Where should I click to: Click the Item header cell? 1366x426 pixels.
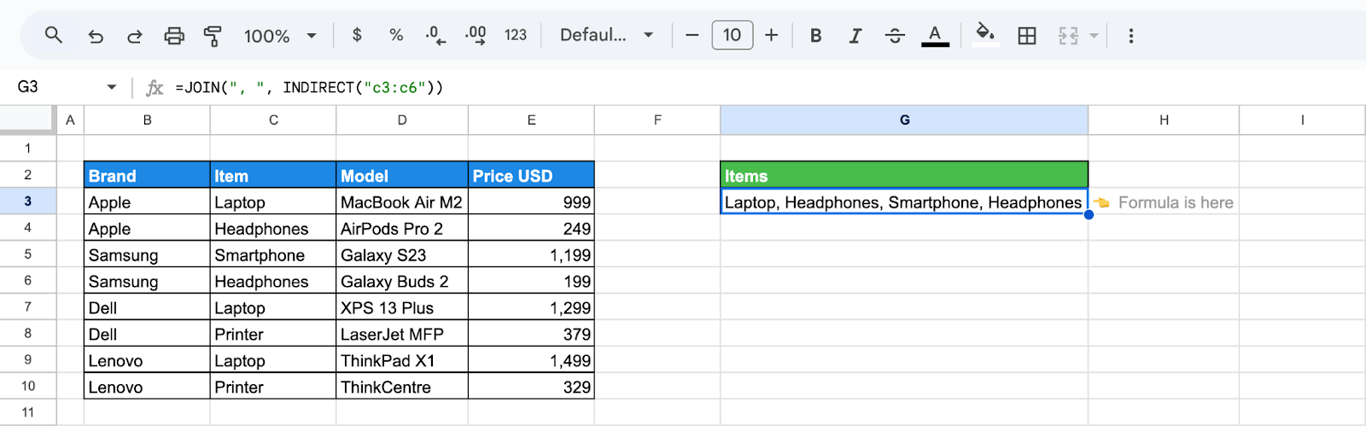pyautogui.click(x=273, y=176)
